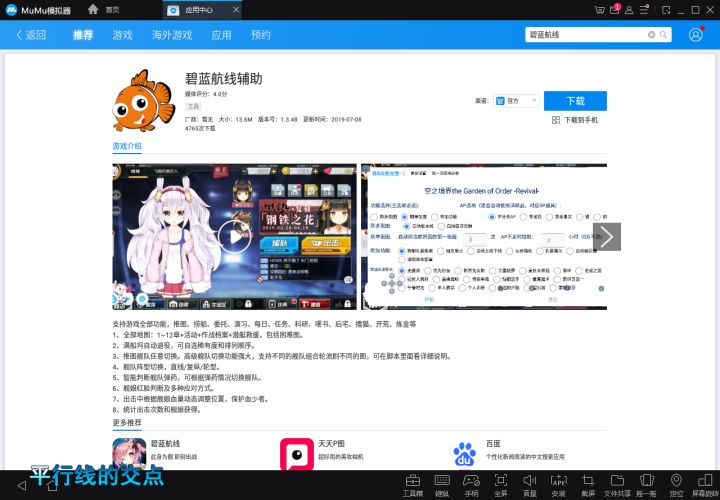Clear the search box text

tap(651, 34)
